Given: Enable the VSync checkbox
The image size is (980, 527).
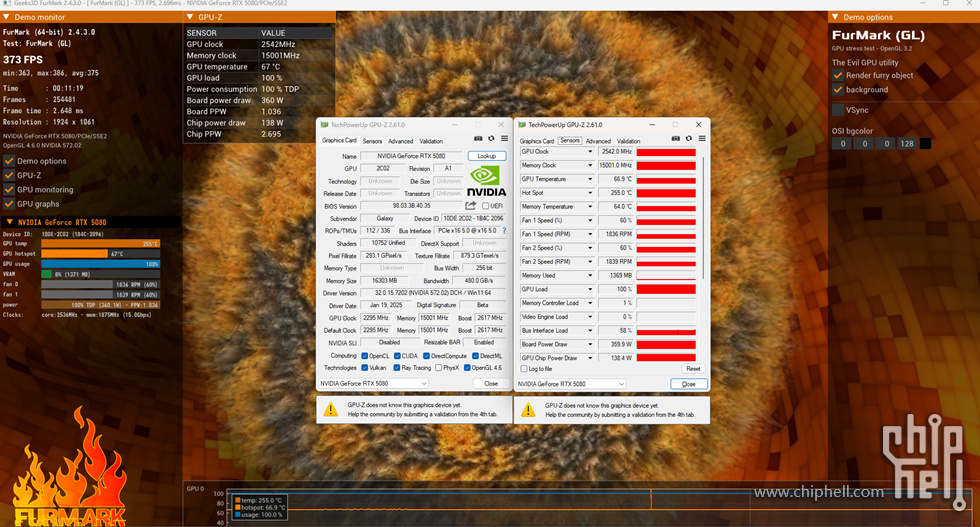Looking at the screenshot, I should [x=838, y=110].
